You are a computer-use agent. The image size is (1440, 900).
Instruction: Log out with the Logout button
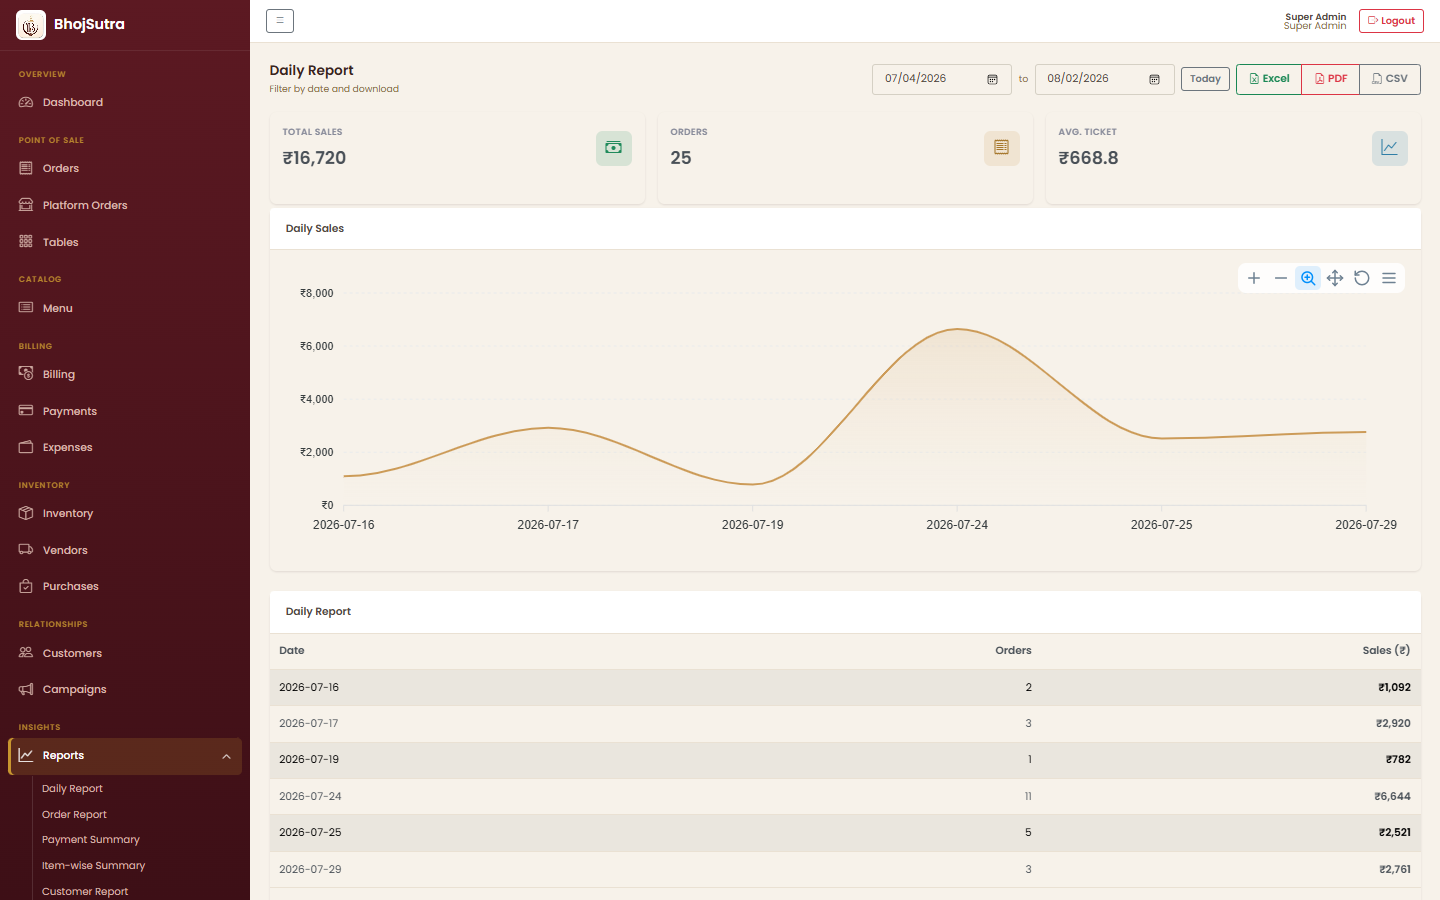(x=1391, y=21)
